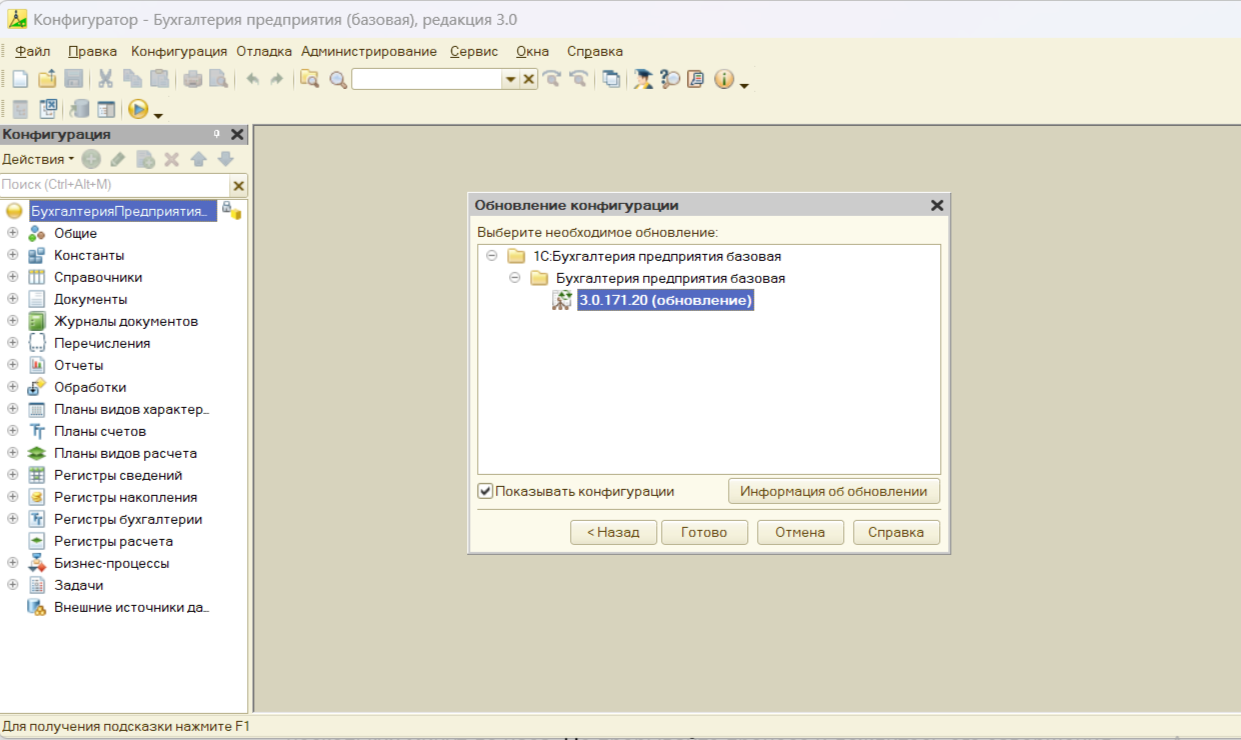Screen dimensions: 1241x740
Task: Click the lock icon beside configuration root
Action: coord(231,210)
